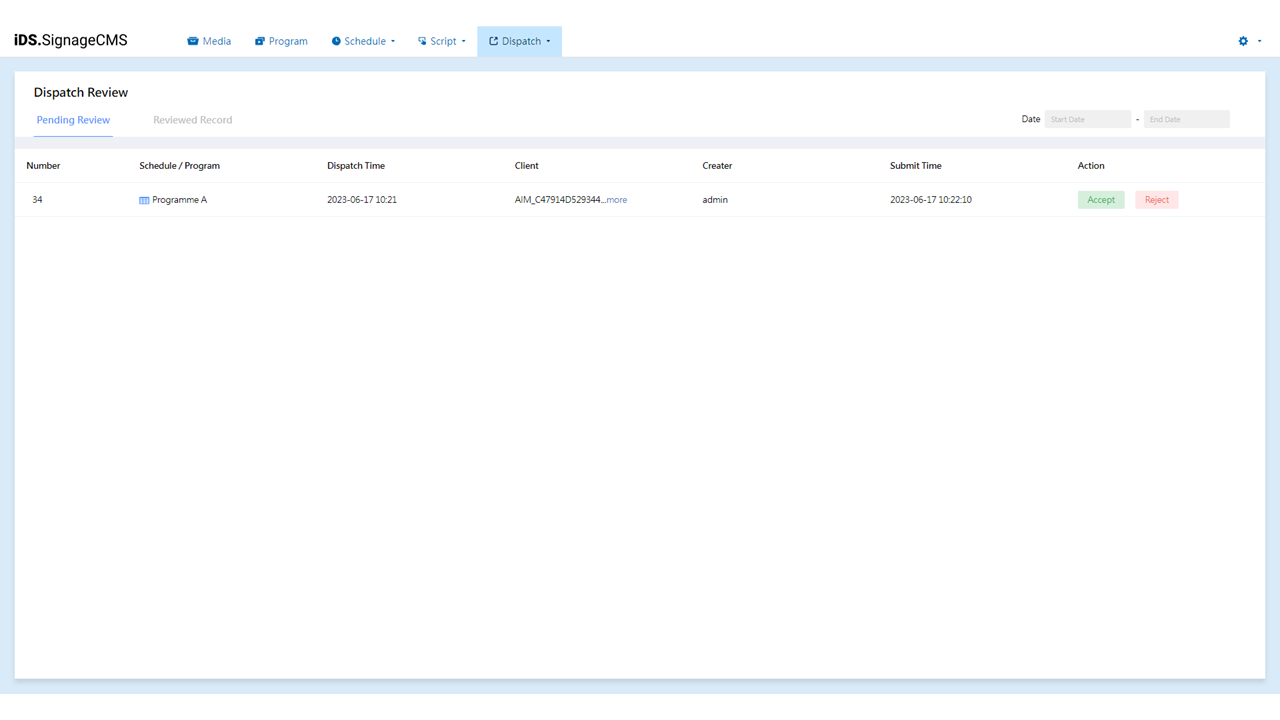
Task: Expand the Dispatch dropdown arrow
Action: point(548,42)
